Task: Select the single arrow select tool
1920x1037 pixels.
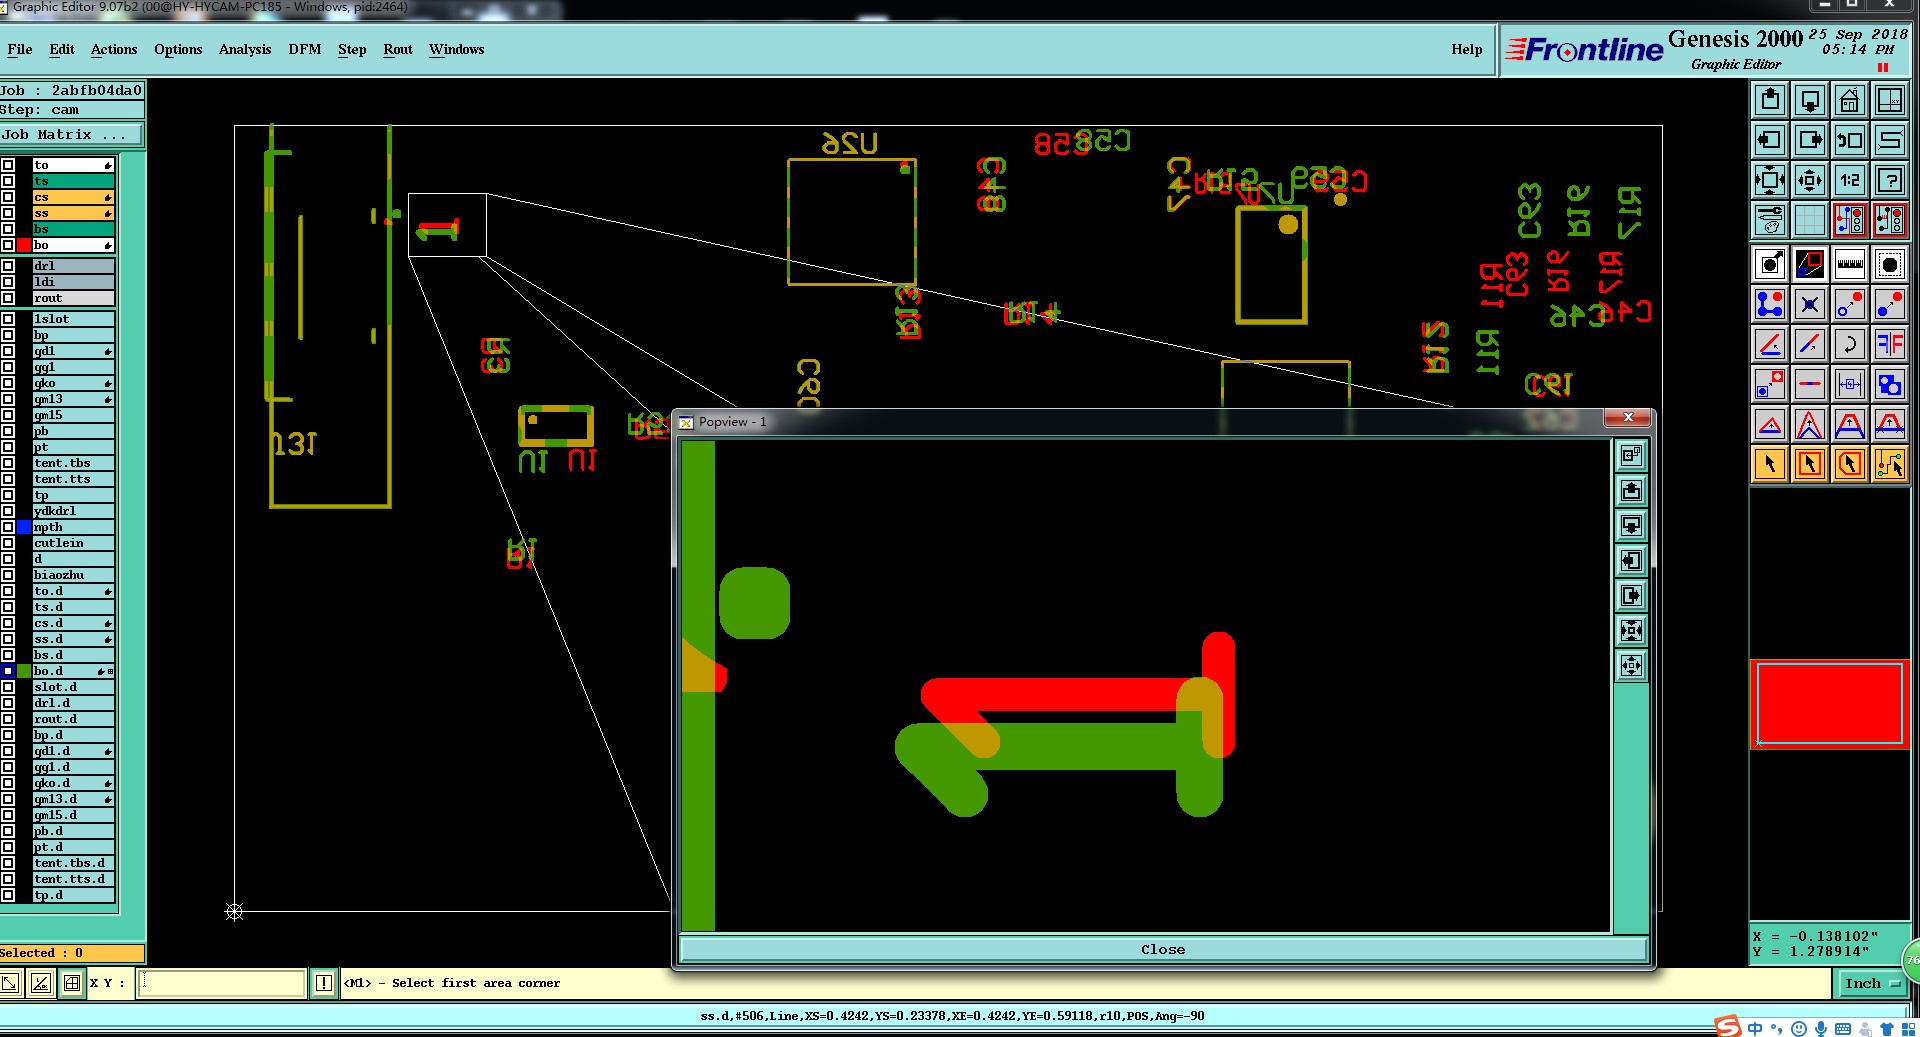Action: 1770,464
